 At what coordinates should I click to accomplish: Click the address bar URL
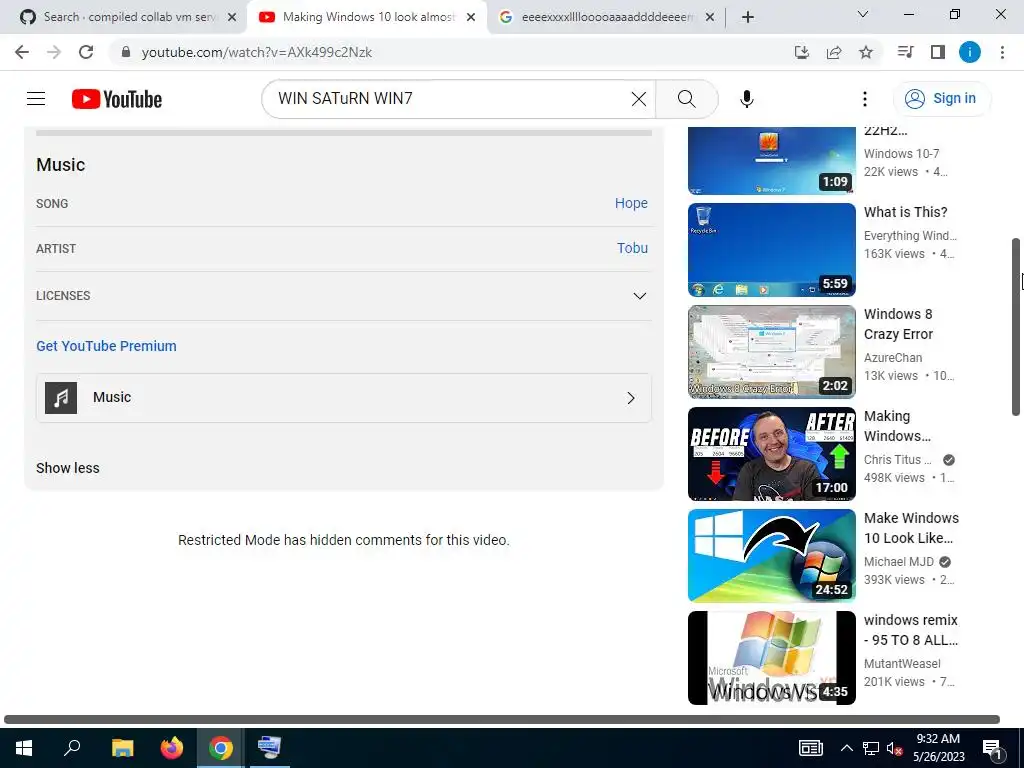(x=257, y=52)
